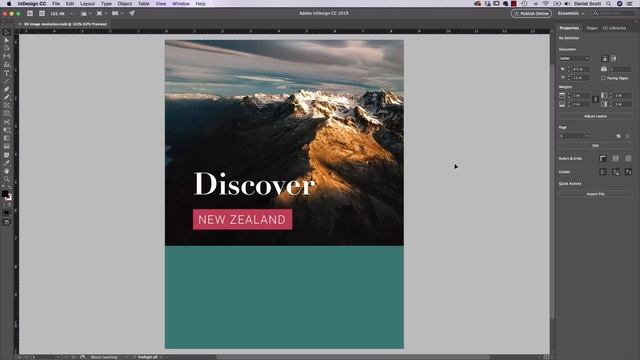Click the Discover heading text on the page

coord(254,184)
